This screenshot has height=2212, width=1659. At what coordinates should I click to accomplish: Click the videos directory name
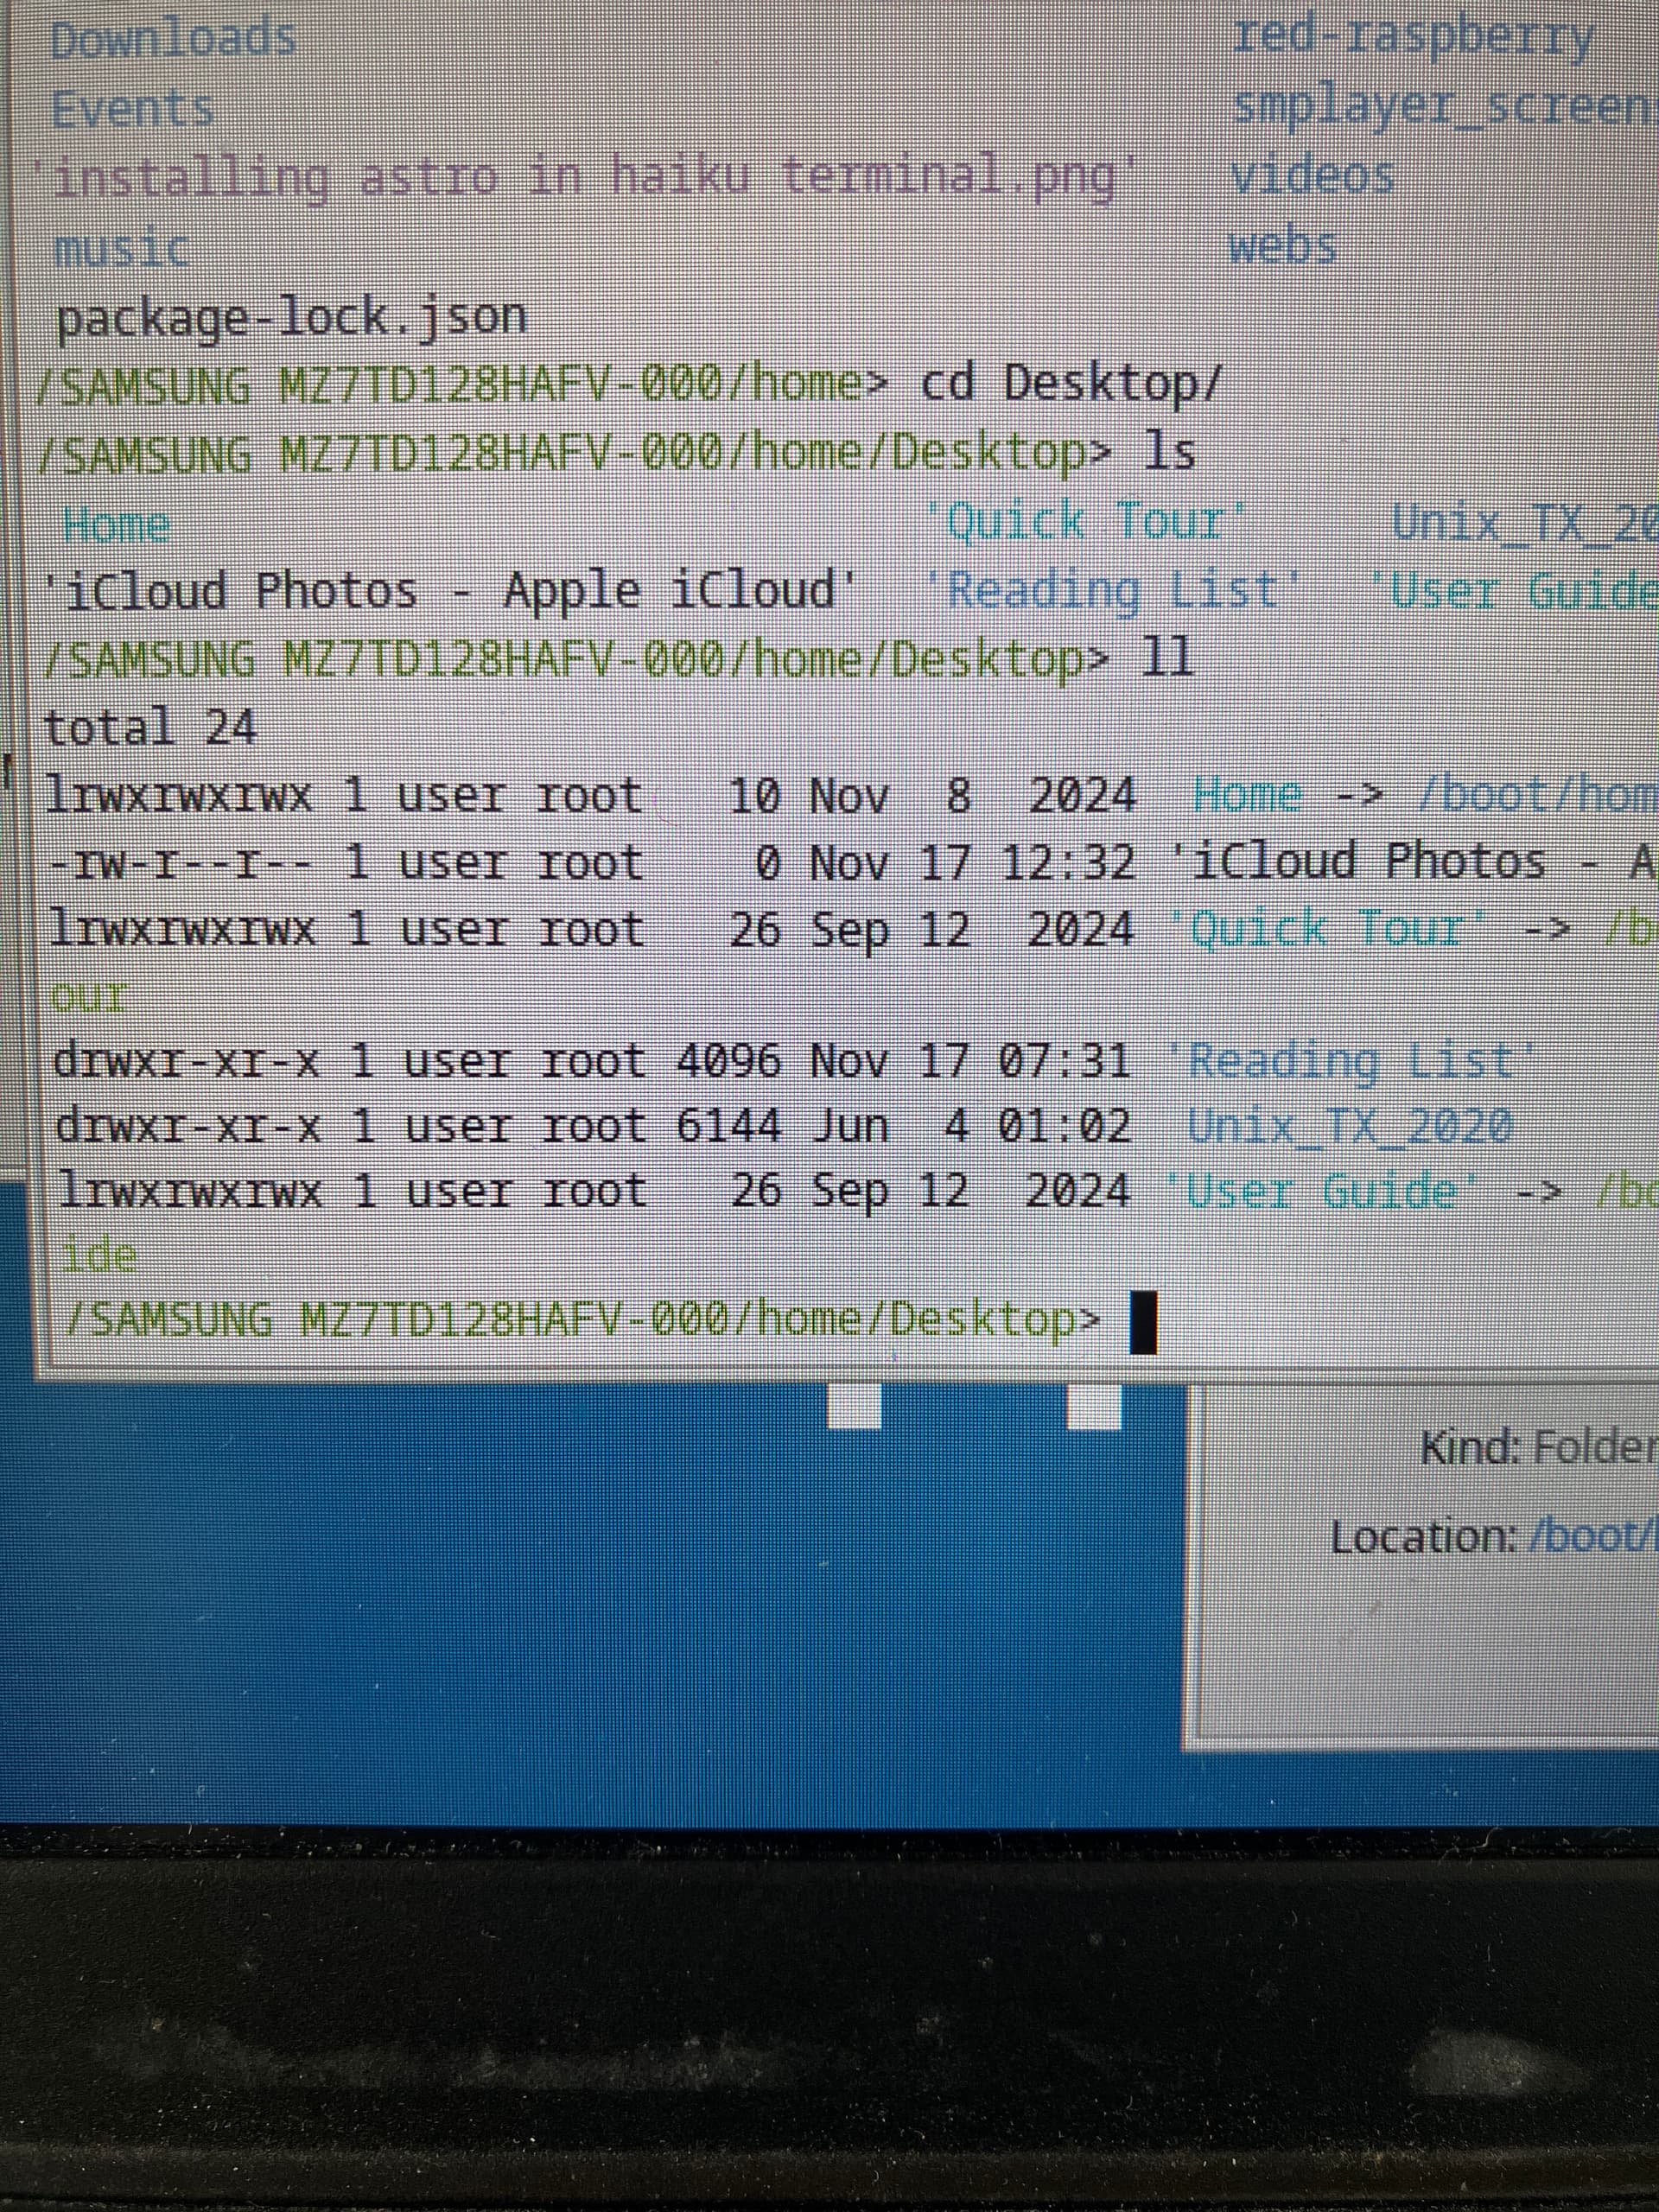tap(1311, 177)
